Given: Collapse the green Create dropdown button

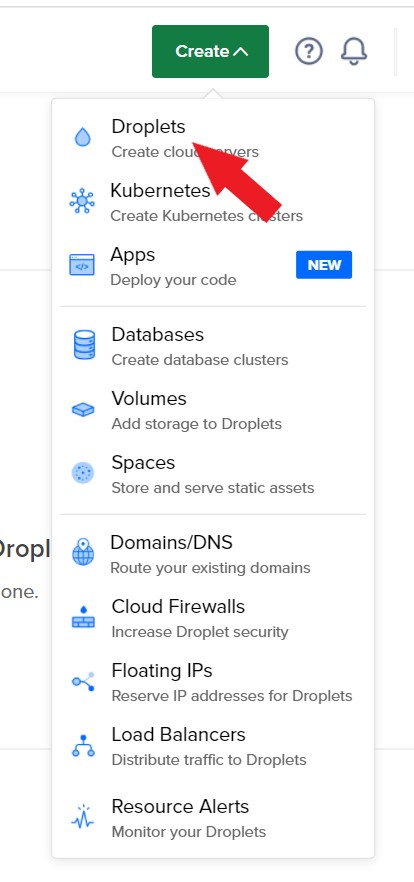Looking at the screenshot, I should click(x=210, y=51).
